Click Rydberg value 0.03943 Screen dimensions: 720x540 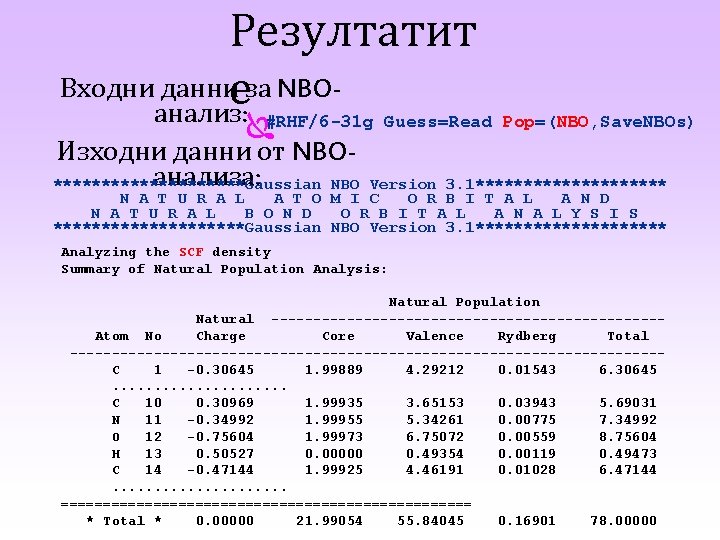tap(527, 403)
